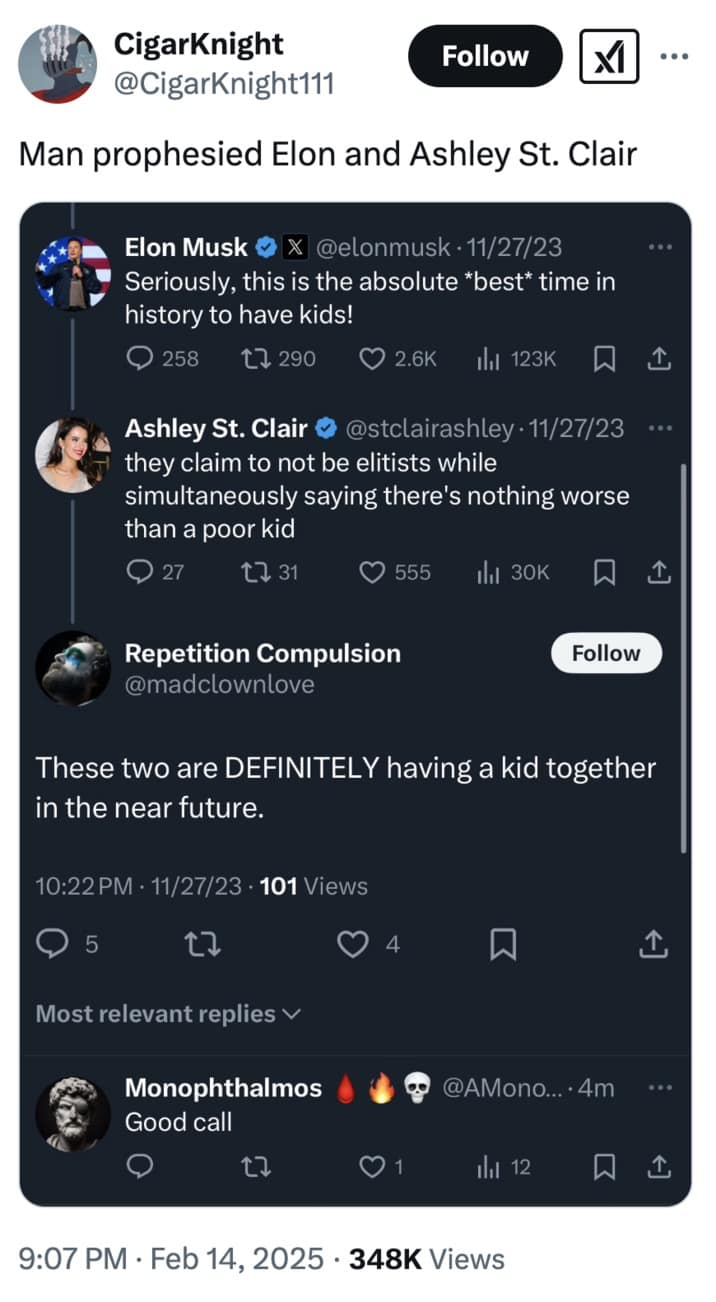The image size is (716, 1302).
Task: Bookmark Ashley St. Clair's reply
Action: click(603, 572)
